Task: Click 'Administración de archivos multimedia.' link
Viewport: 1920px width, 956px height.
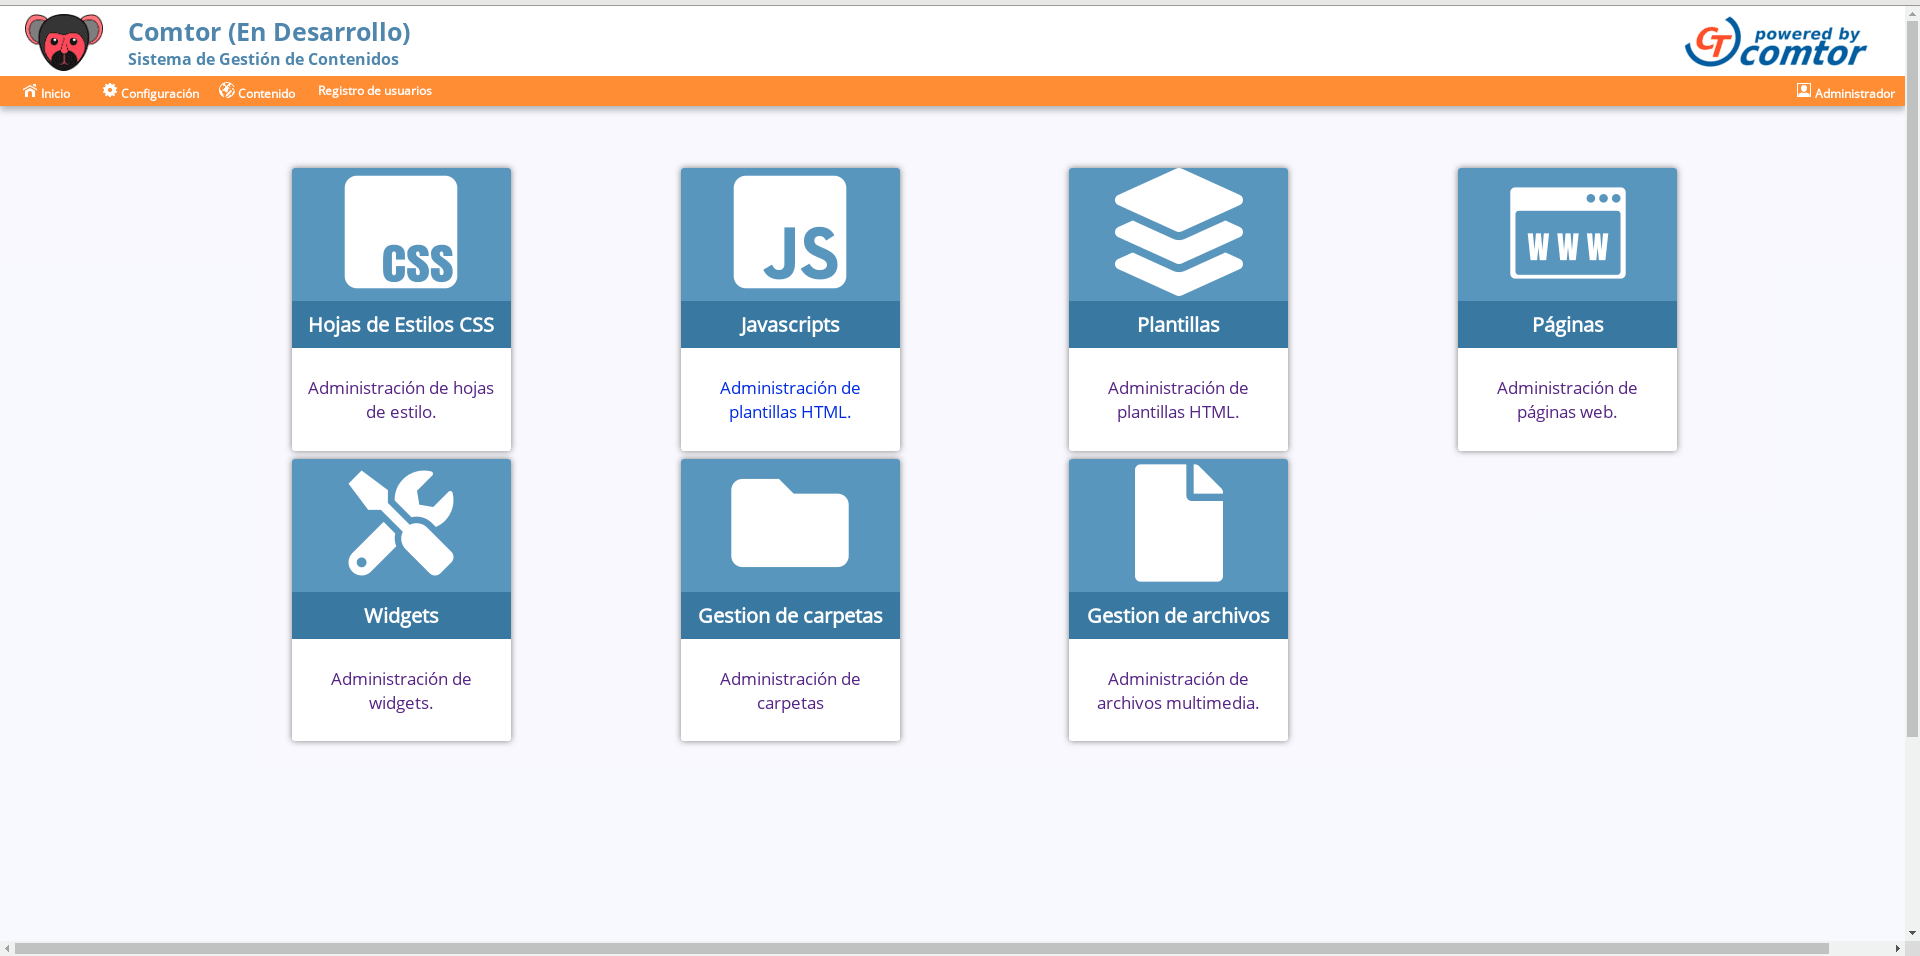Action: (1178, 691)
